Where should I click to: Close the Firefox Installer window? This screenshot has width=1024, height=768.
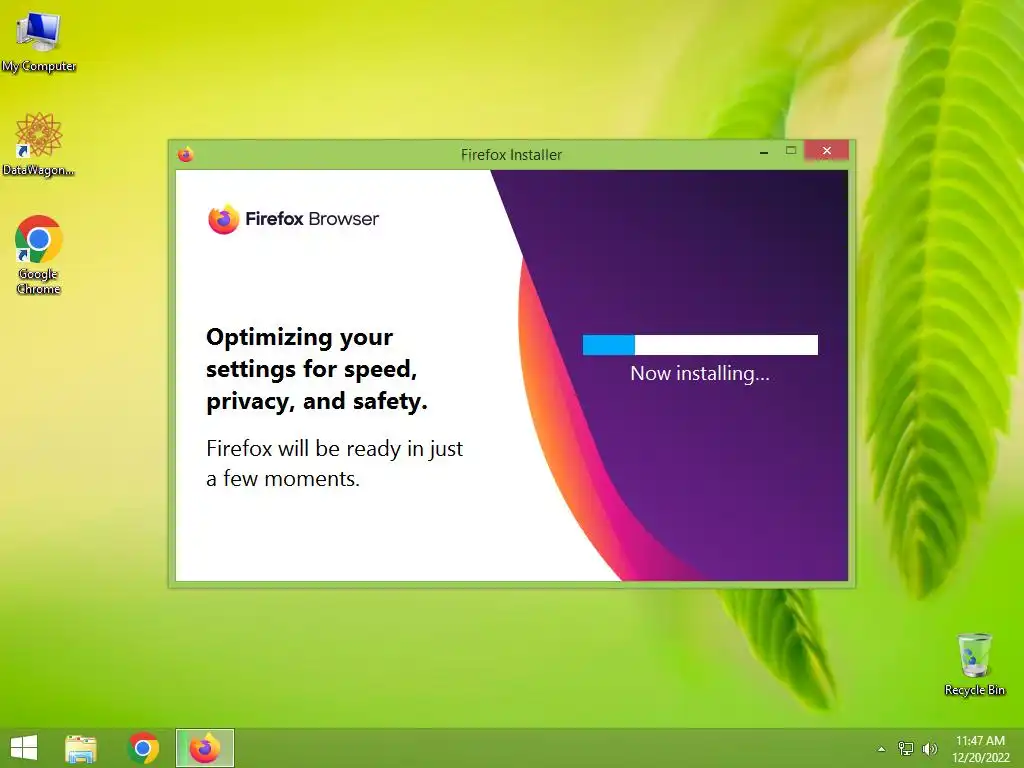(x=827, y=151)
